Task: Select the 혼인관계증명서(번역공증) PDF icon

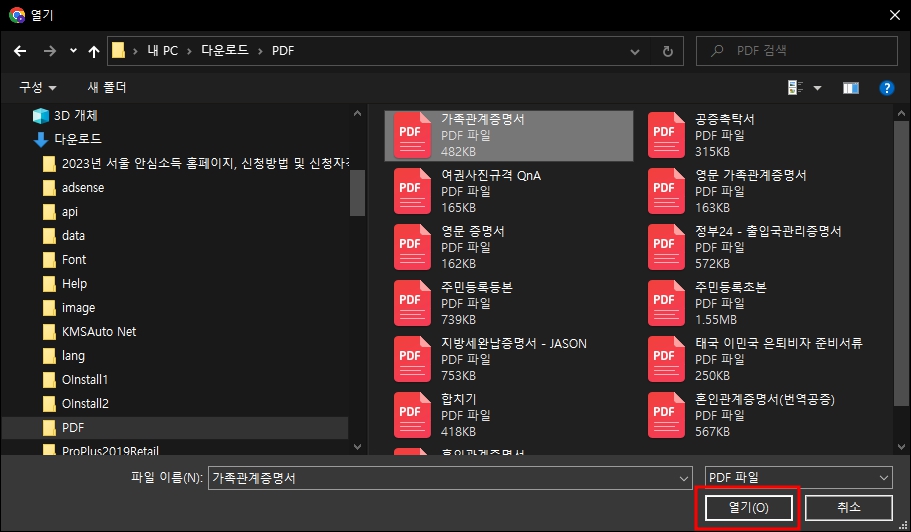Action: [666, 415]
